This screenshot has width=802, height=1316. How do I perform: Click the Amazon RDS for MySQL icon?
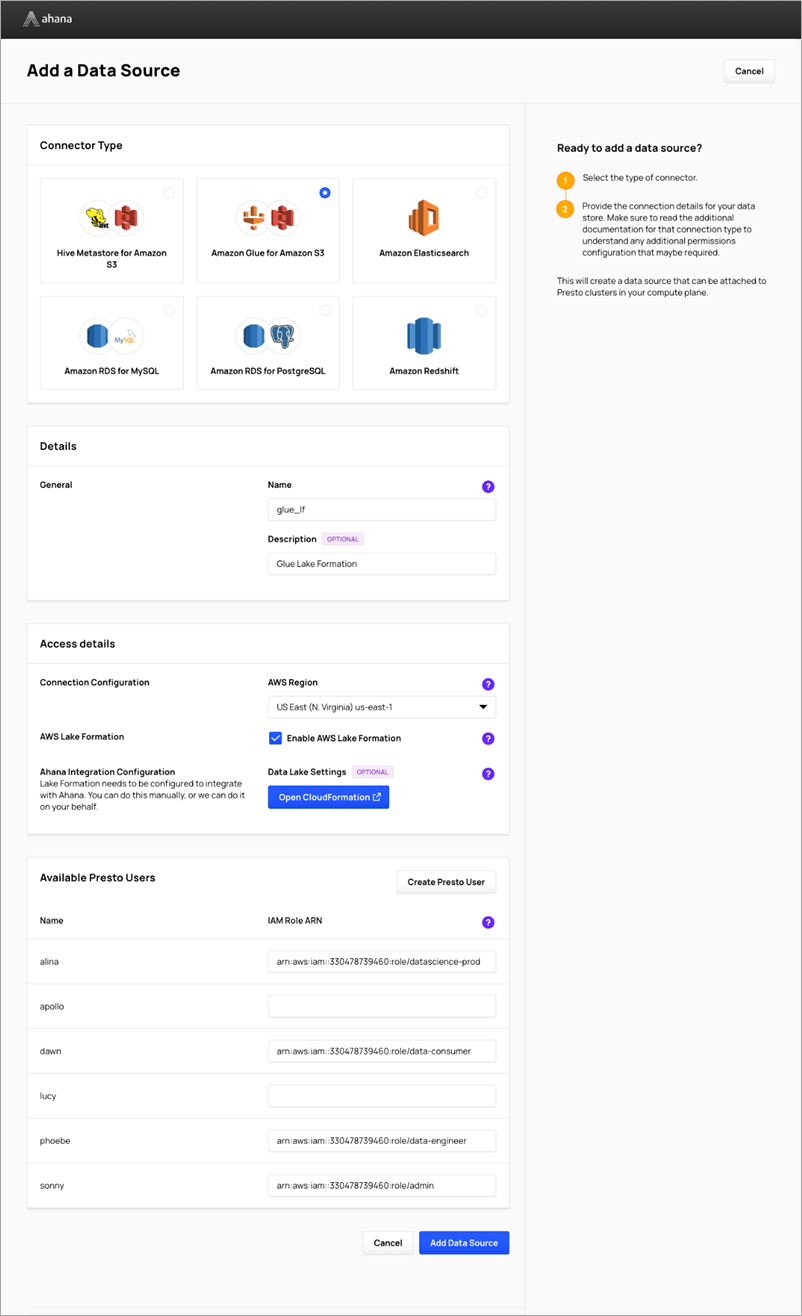111,337
